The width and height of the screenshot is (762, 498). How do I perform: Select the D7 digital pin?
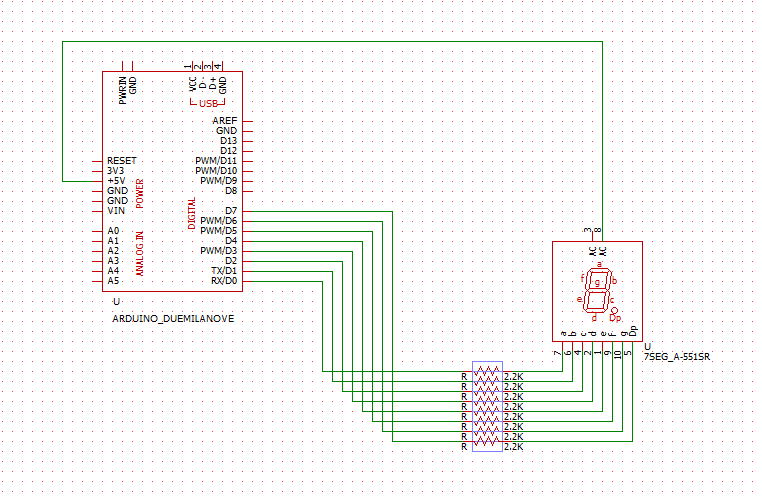coord(230,211)
